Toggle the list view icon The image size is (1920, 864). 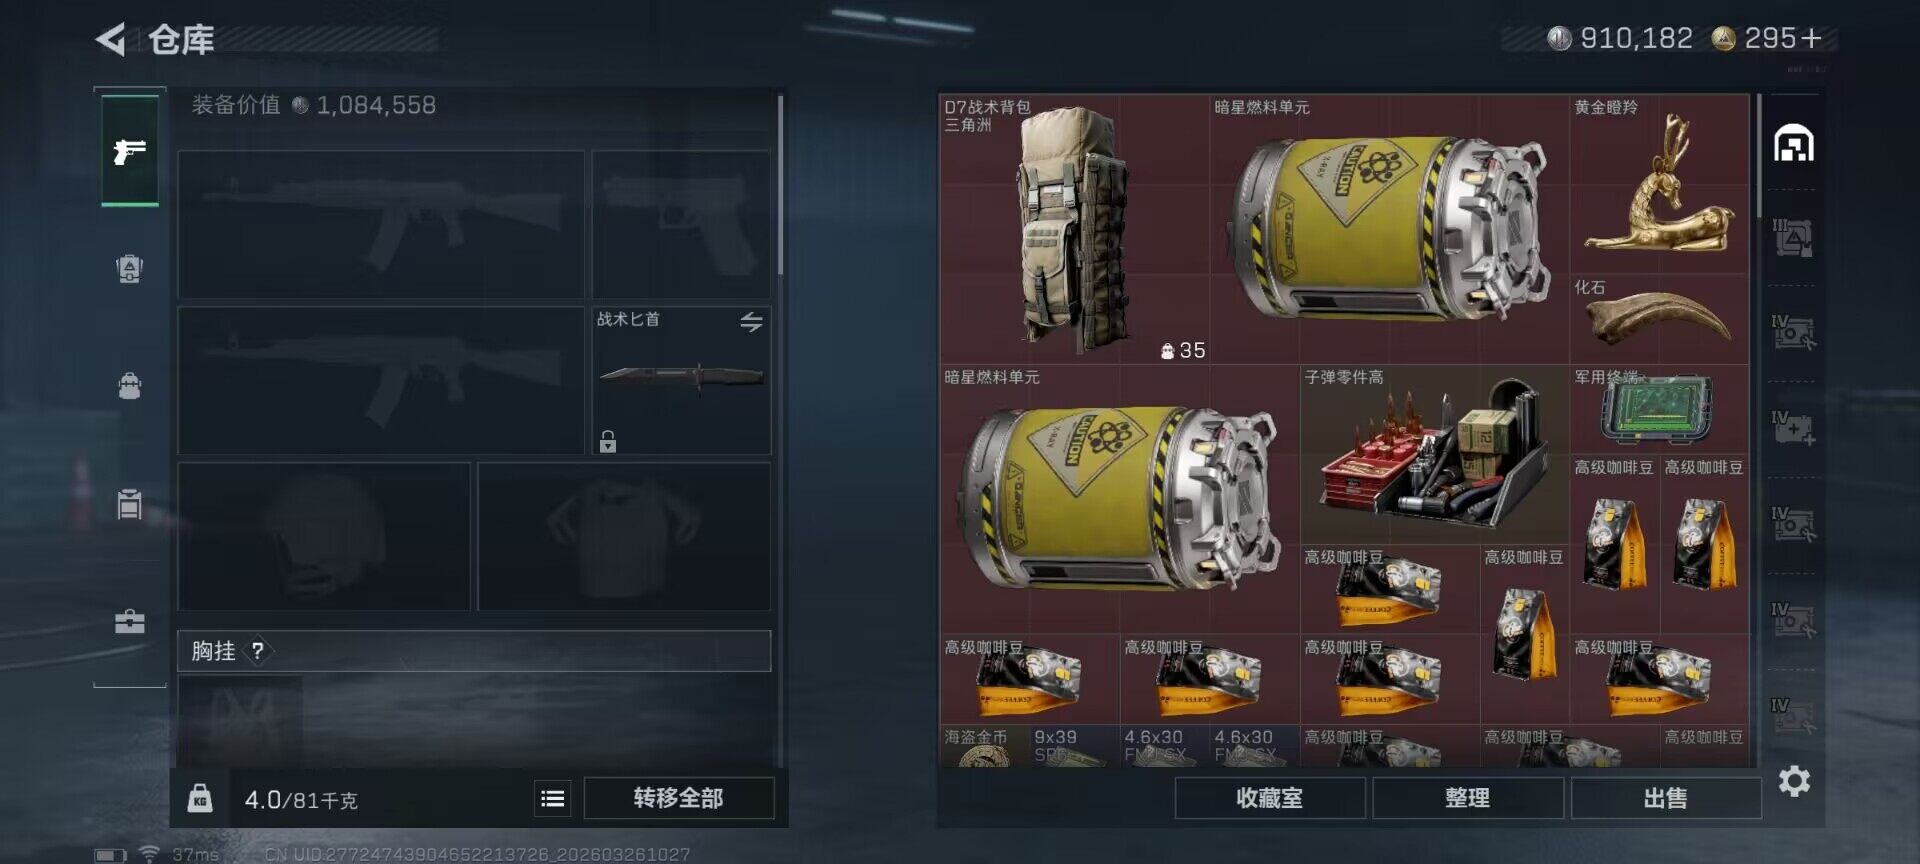pos(552,798)
